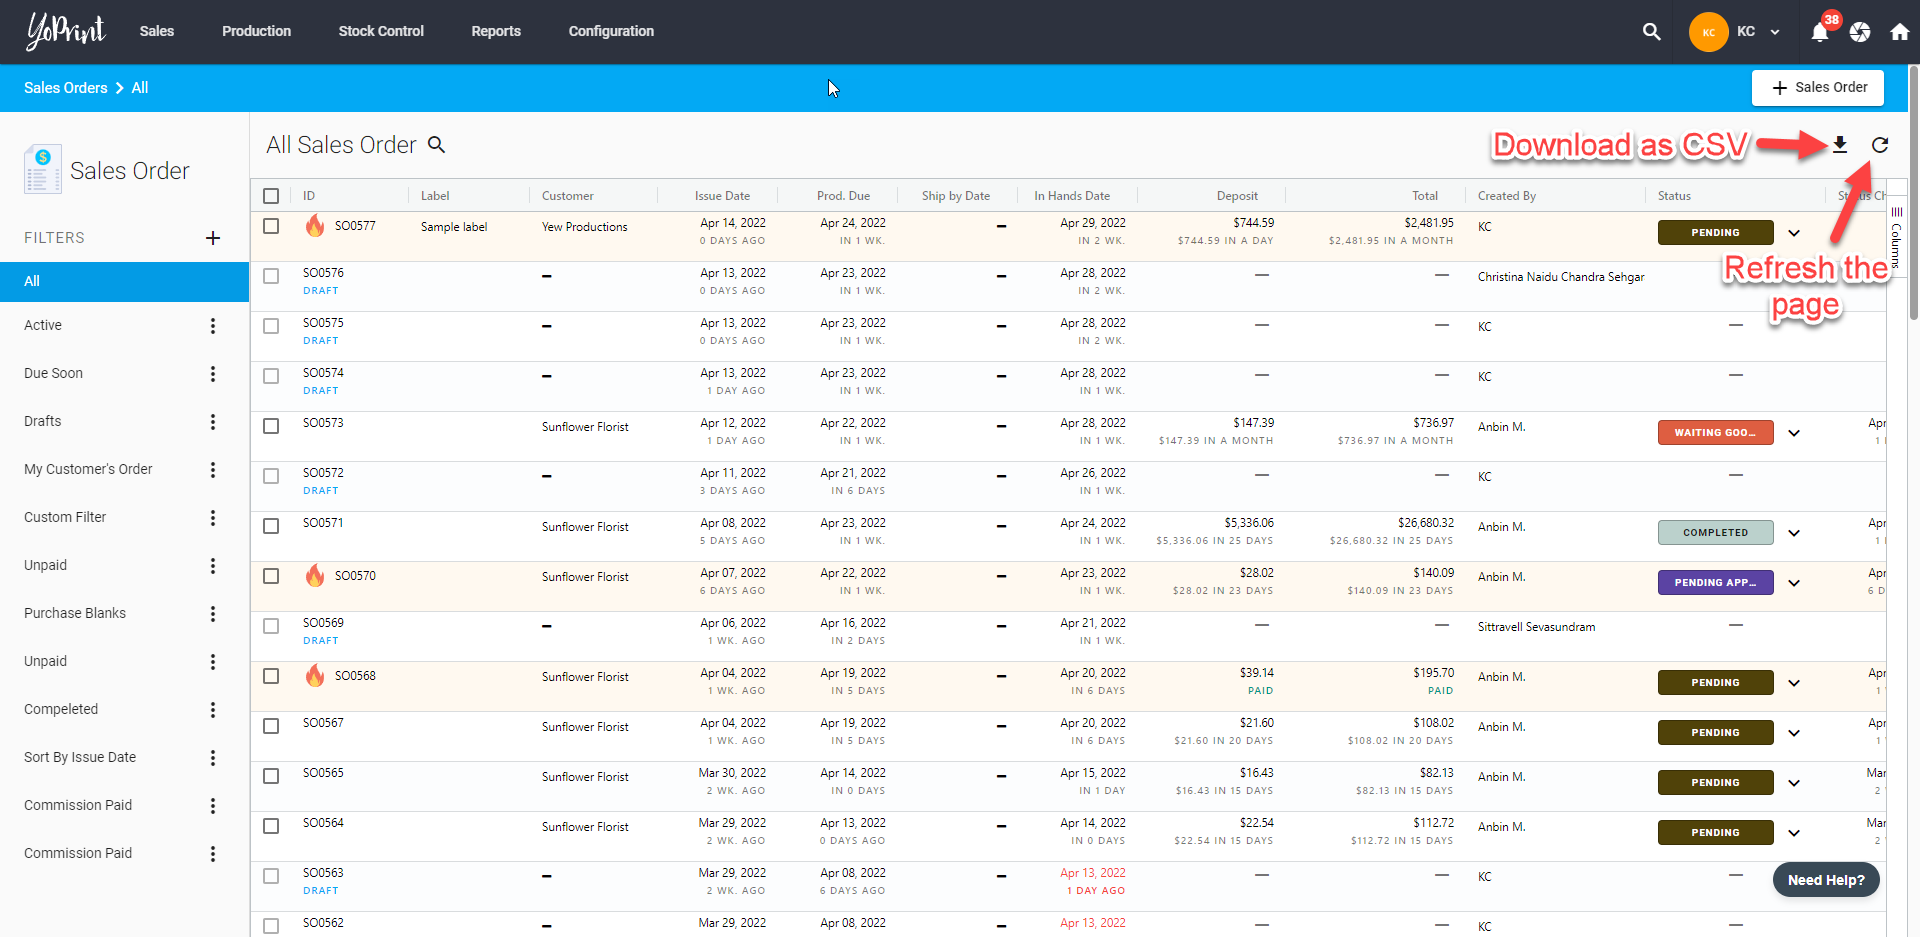Click the KC orange avatar
1920x937 pixels.
pos(1708,32)
